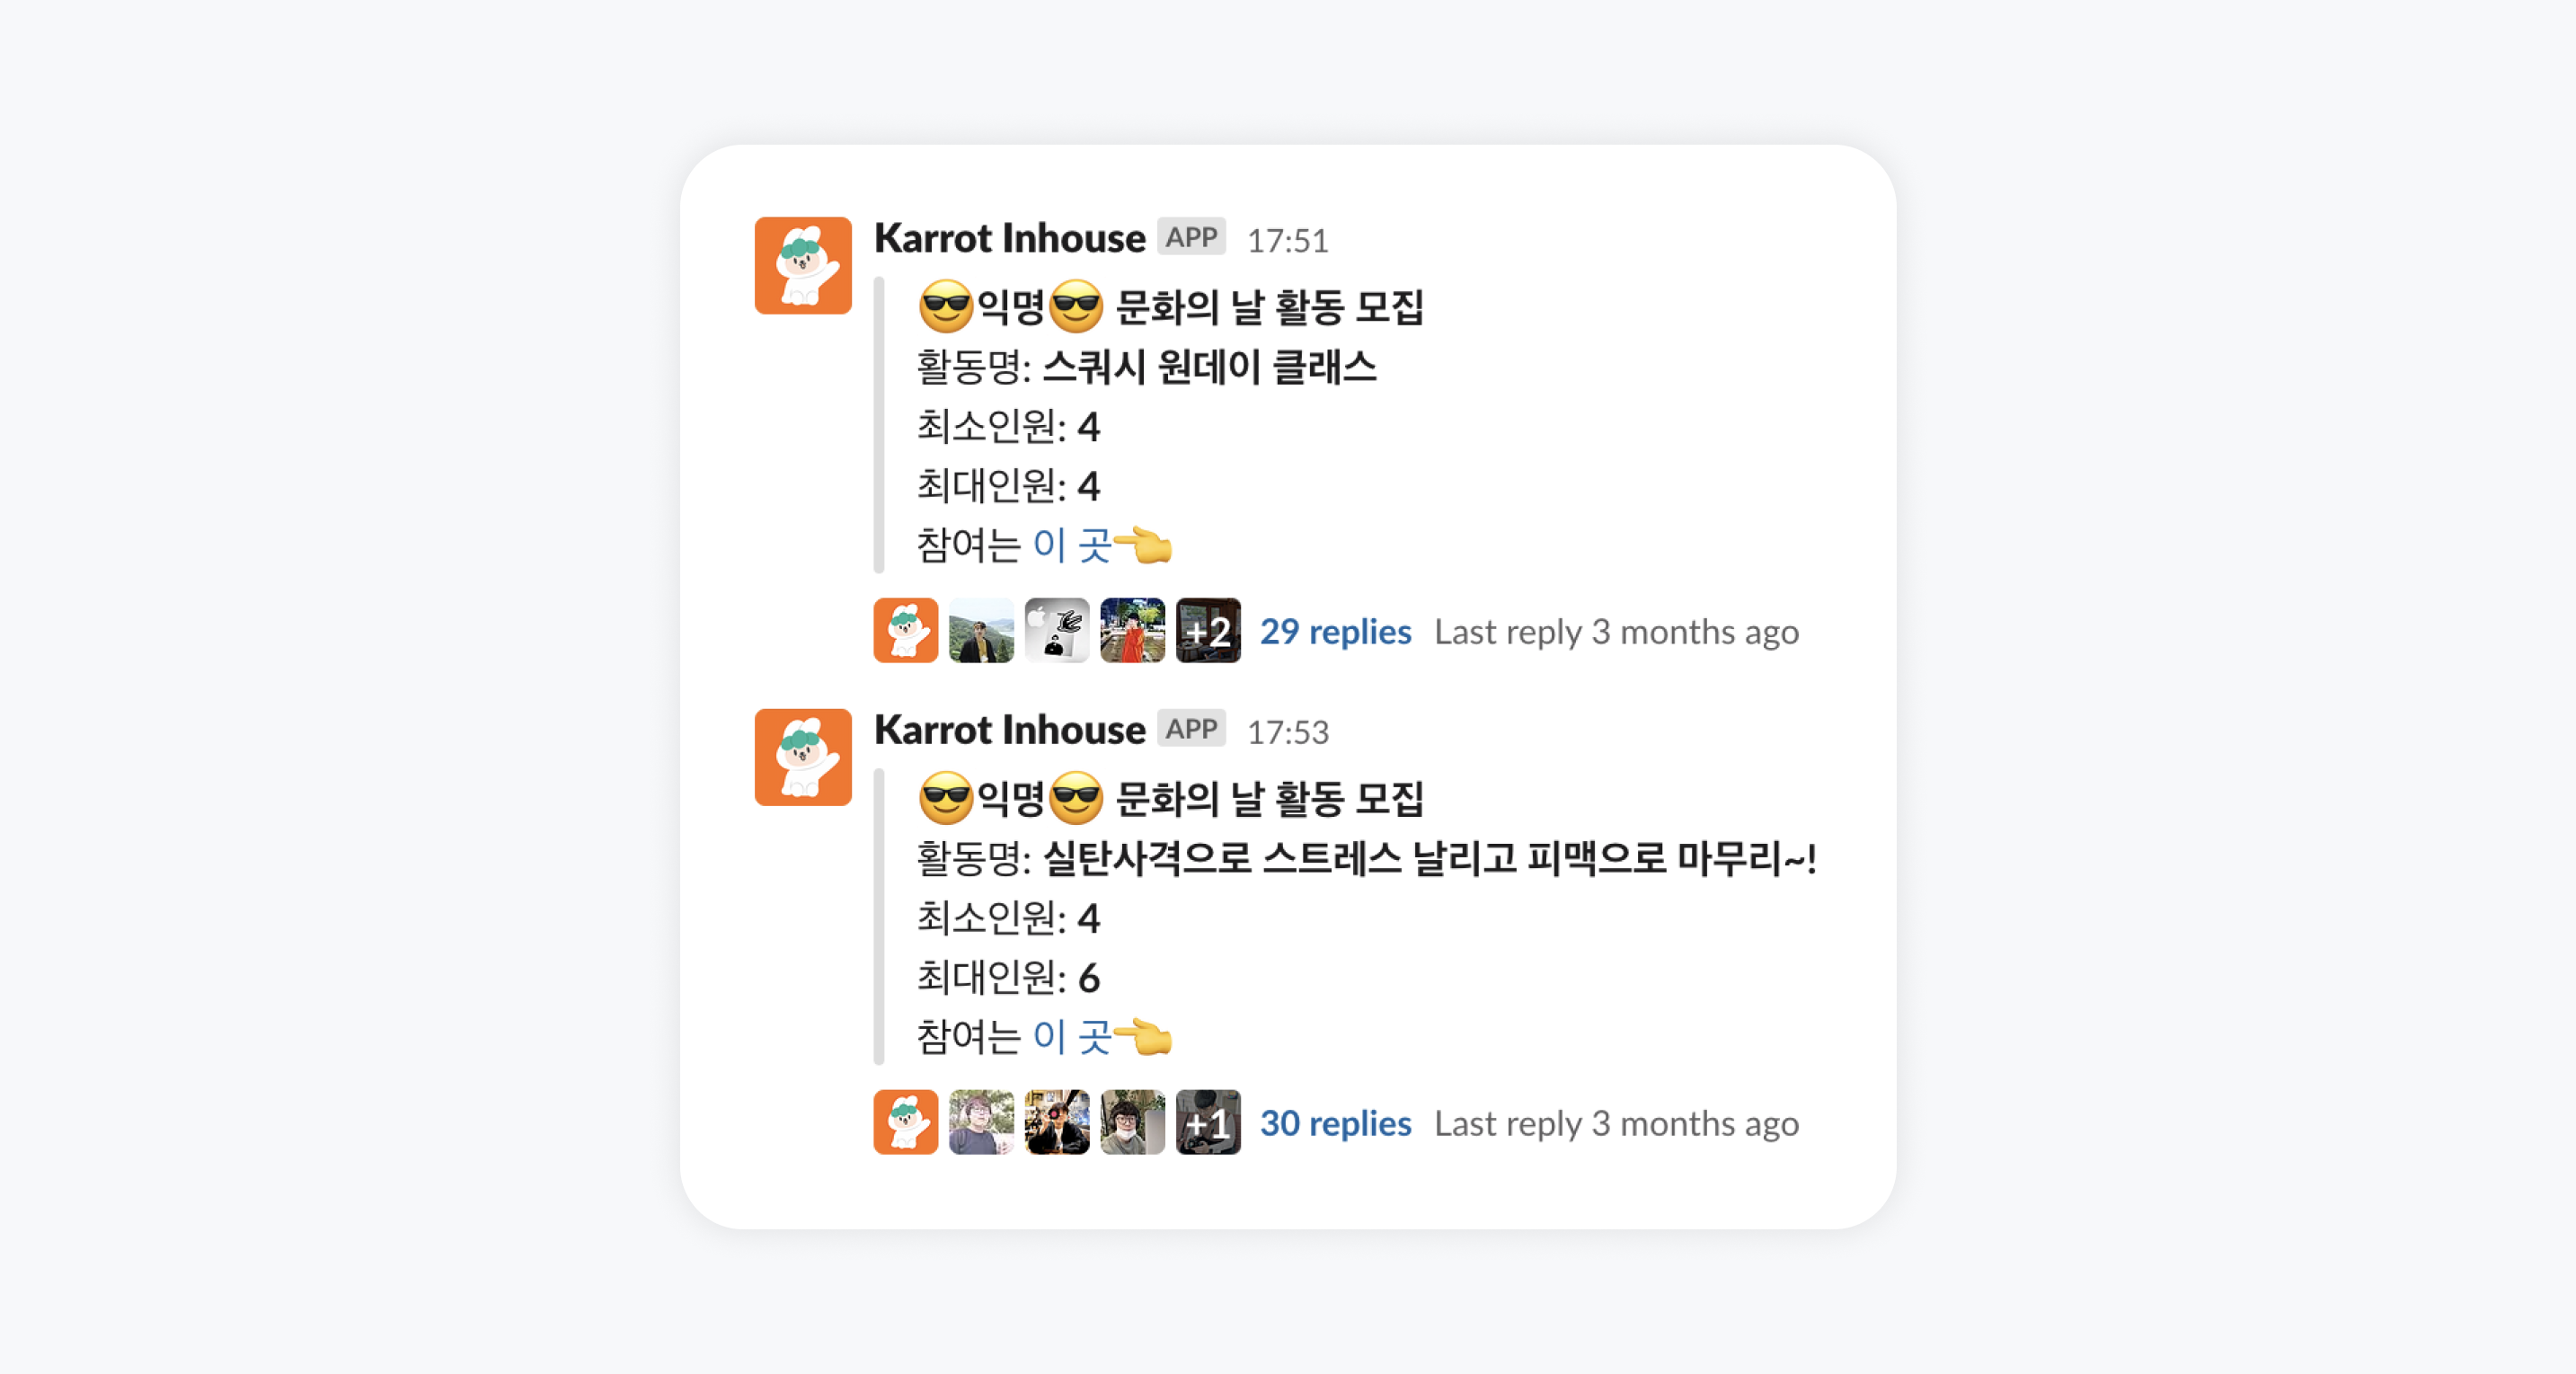
Task: Click 'Last reply 3 months ago' under second post
Action: click(x=1616, y=1124)
